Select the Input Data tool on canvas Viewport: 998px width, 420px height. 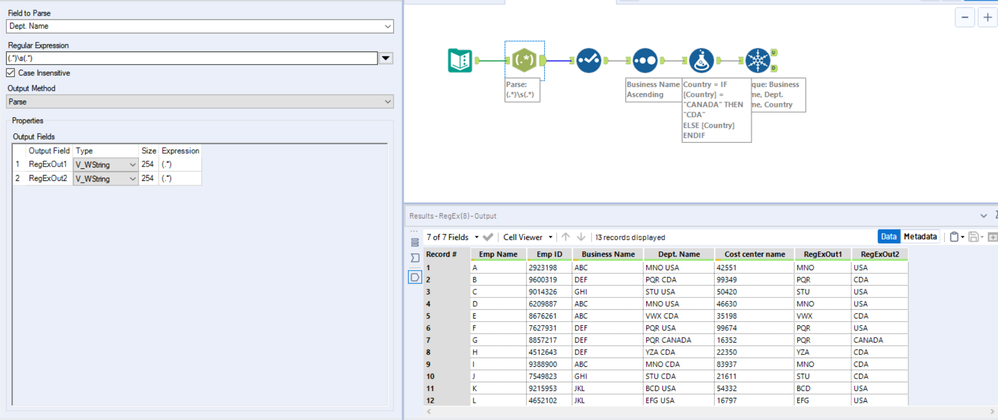click(x=460, y=60)
